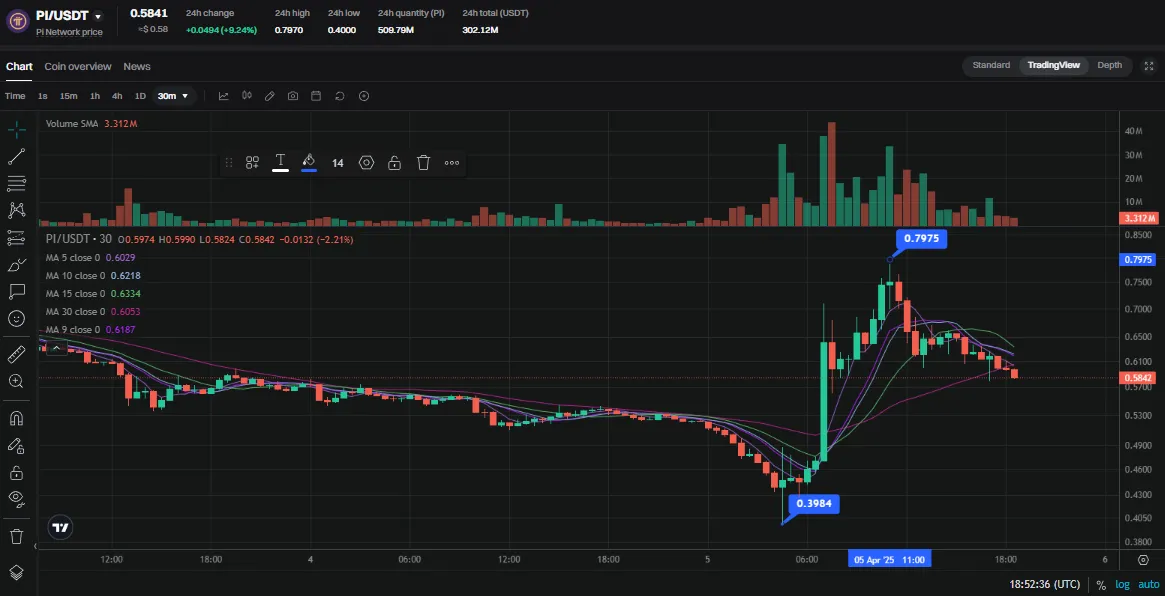The height and width of the screenshot is (596, 1165).
Task: Take a chart snapshot with camera icon
Action: click(x=293, y=96)
